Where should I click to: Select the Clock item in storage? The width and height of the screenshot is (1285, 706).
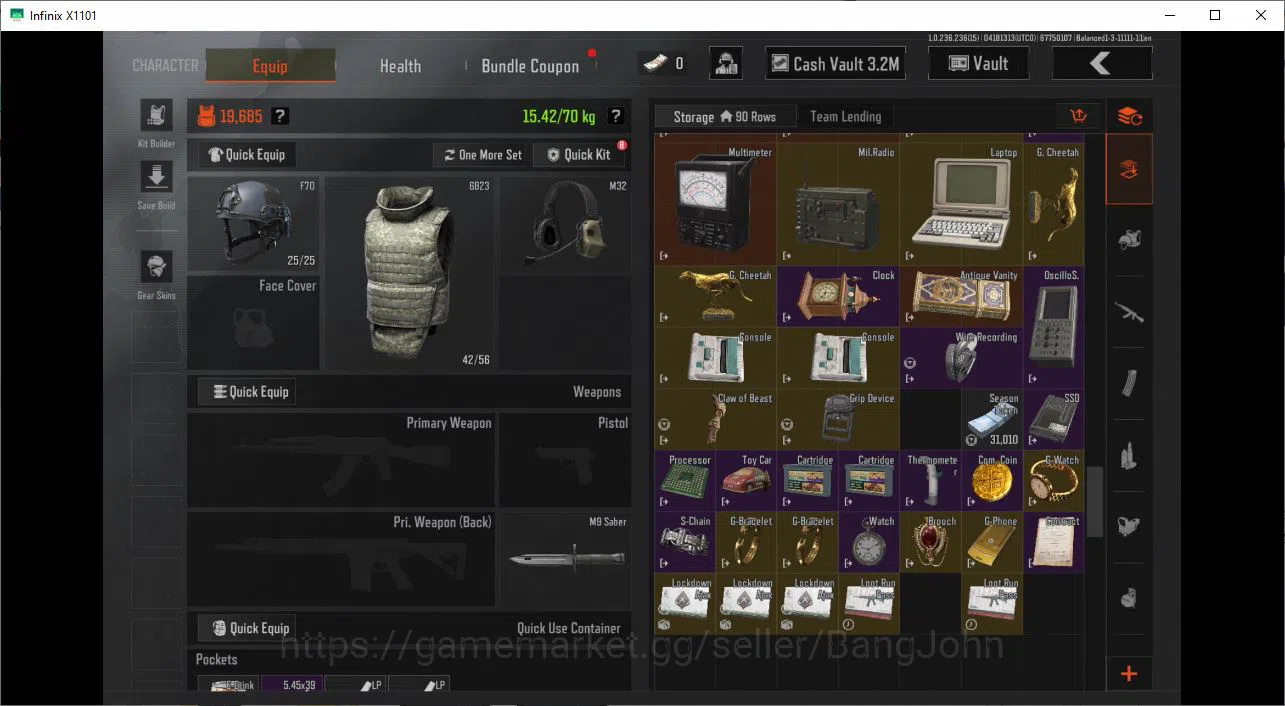(838, 296)
